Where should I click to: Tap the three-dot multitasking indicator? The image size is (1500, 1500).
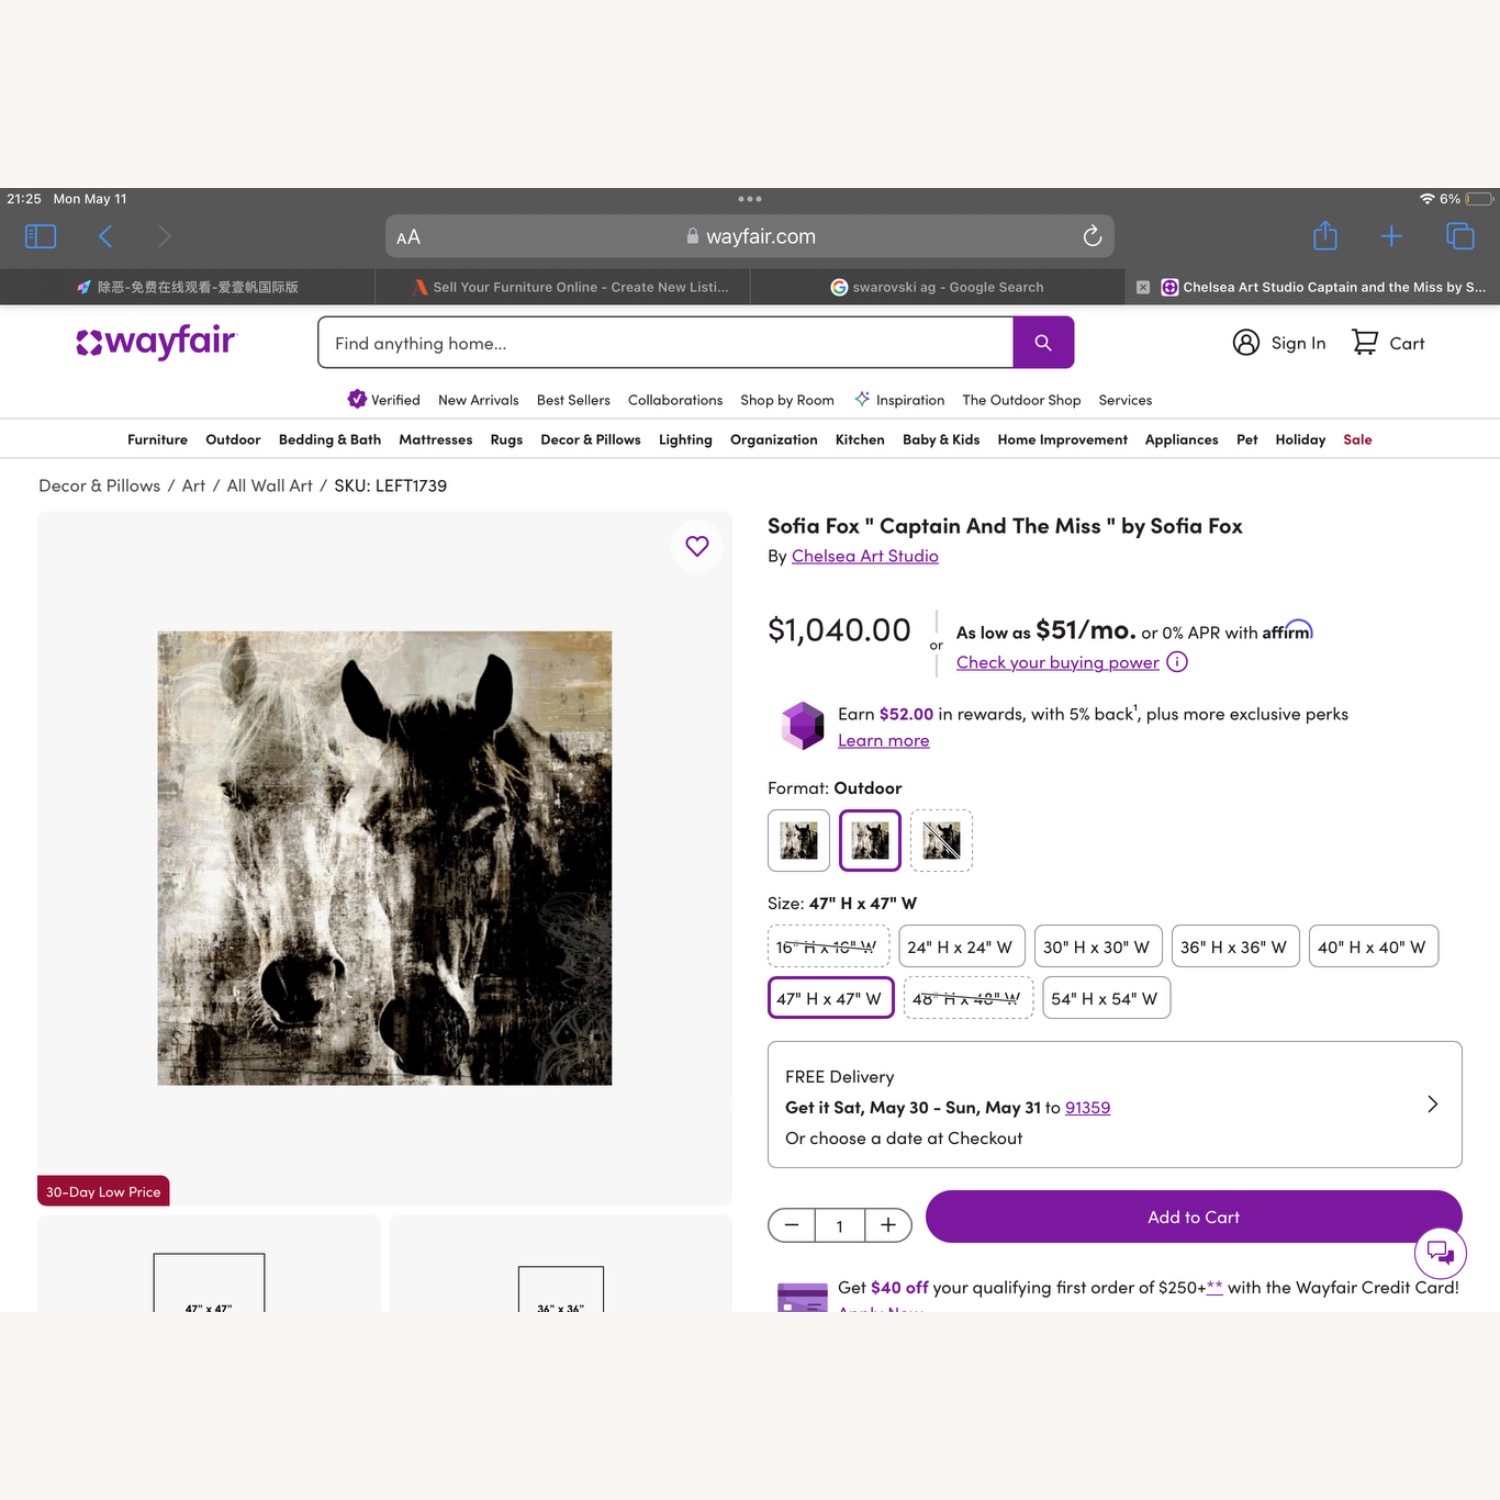coord(750,199)
